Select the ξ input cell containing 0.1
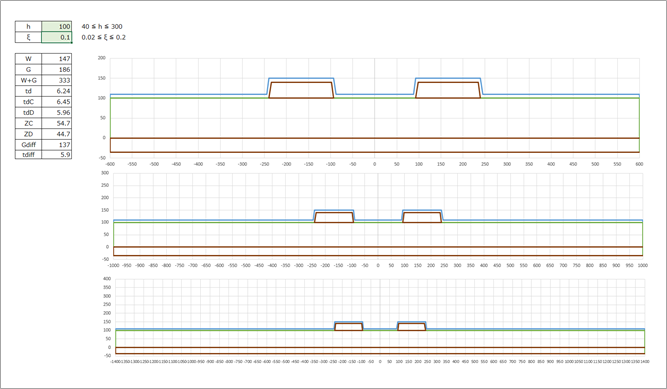The image size is (667, 389). pos(57,37)
